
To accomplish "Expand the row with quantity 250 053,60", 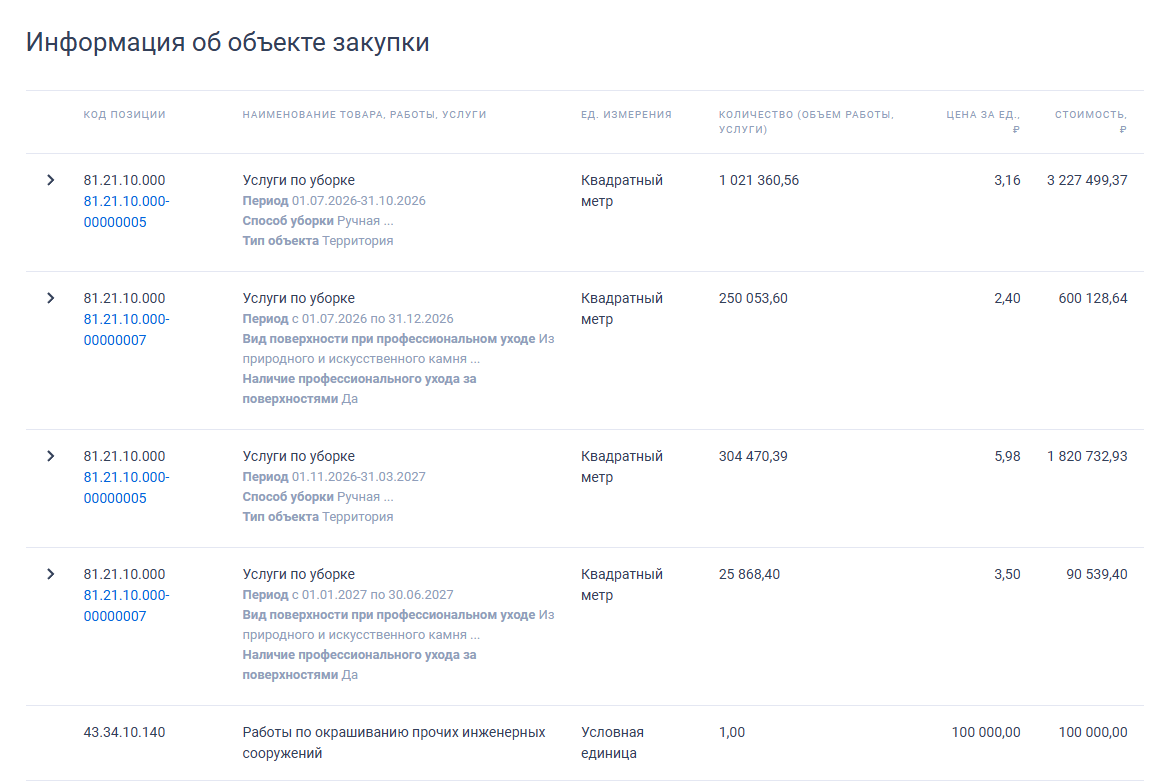I will point(50,298).
